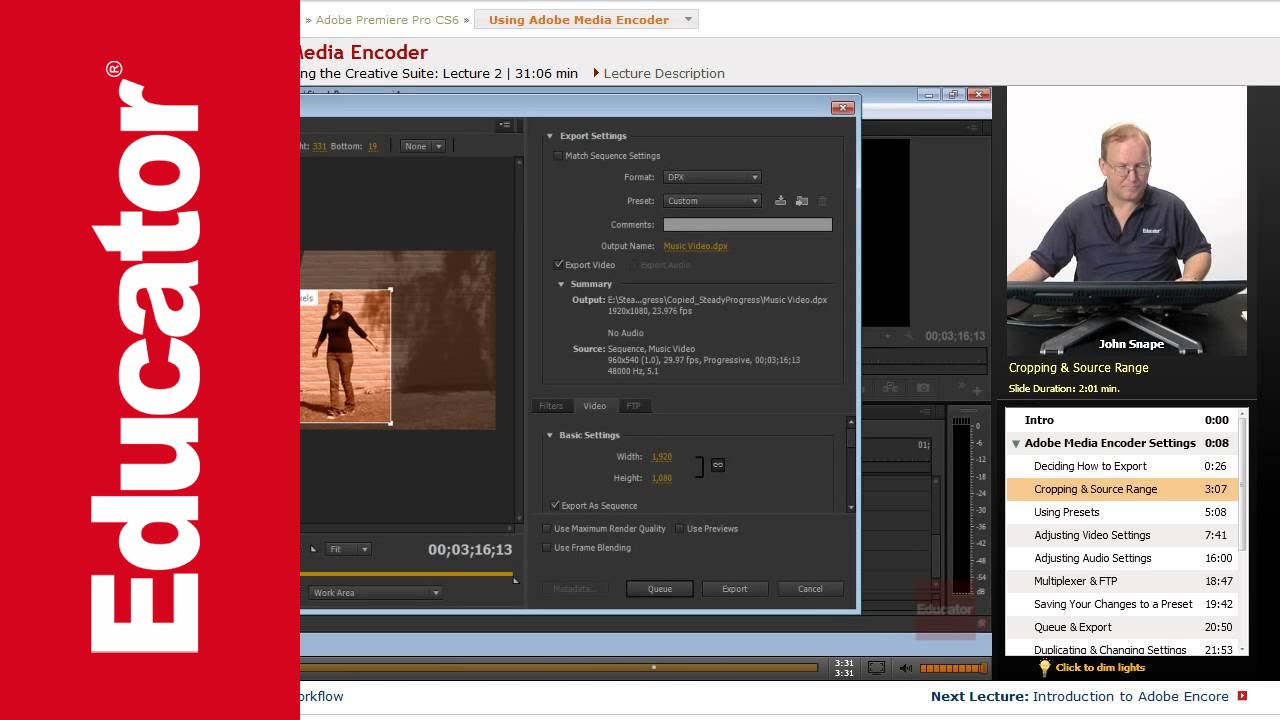
Task: Open the Fit zoom level dropdown
Action: tap(349, 549)
